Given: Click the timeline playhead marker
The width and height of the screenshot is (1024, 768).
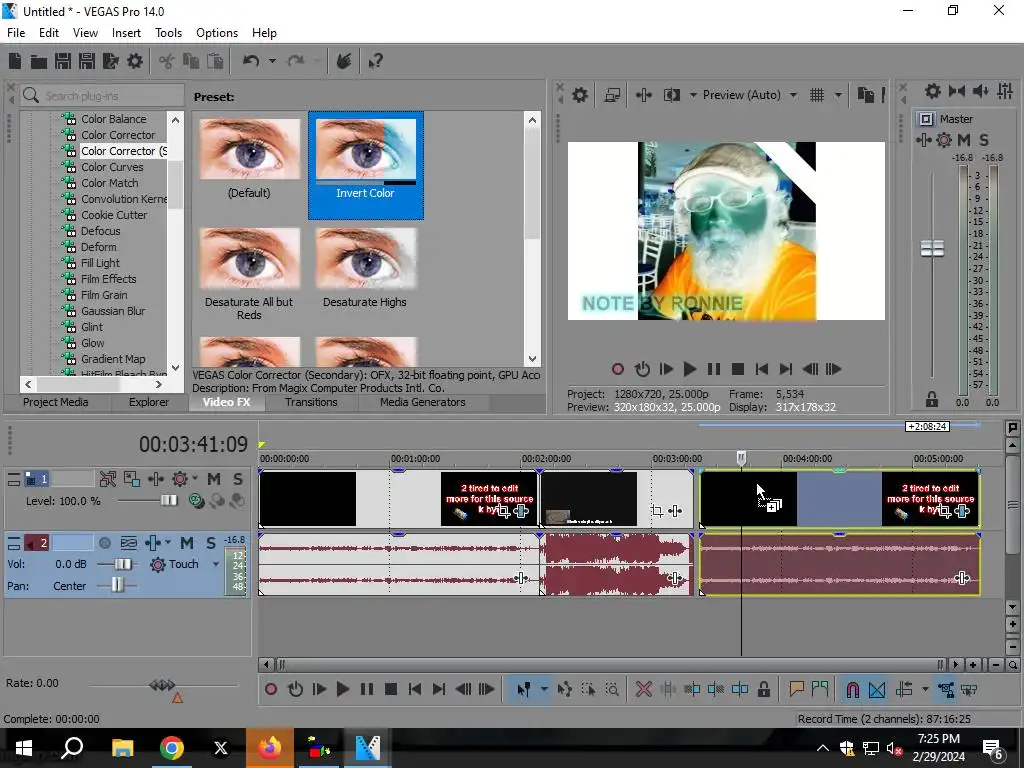Looking at the screenshot, I should coord(741,458).
